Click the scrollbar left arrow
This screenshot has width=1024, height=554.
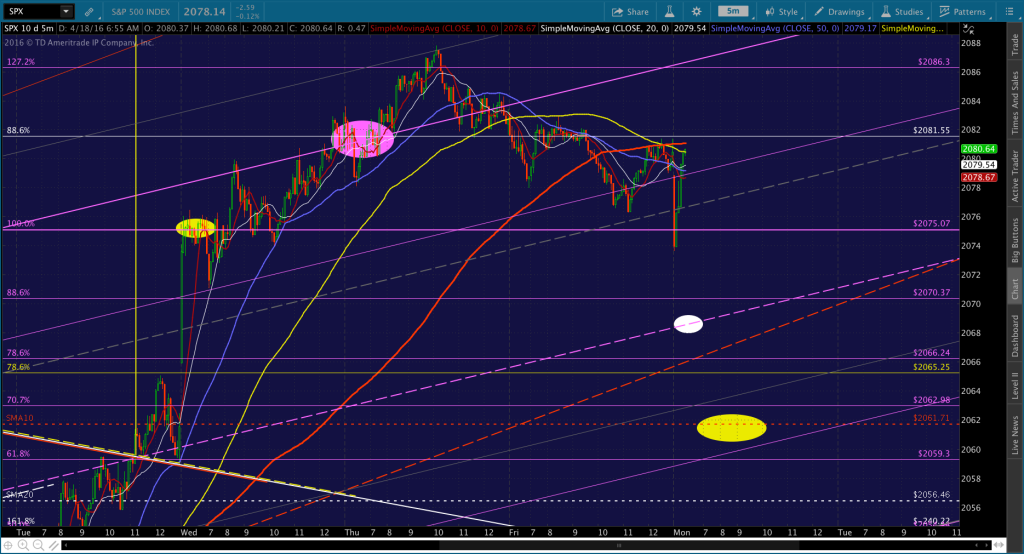point(66,545)
